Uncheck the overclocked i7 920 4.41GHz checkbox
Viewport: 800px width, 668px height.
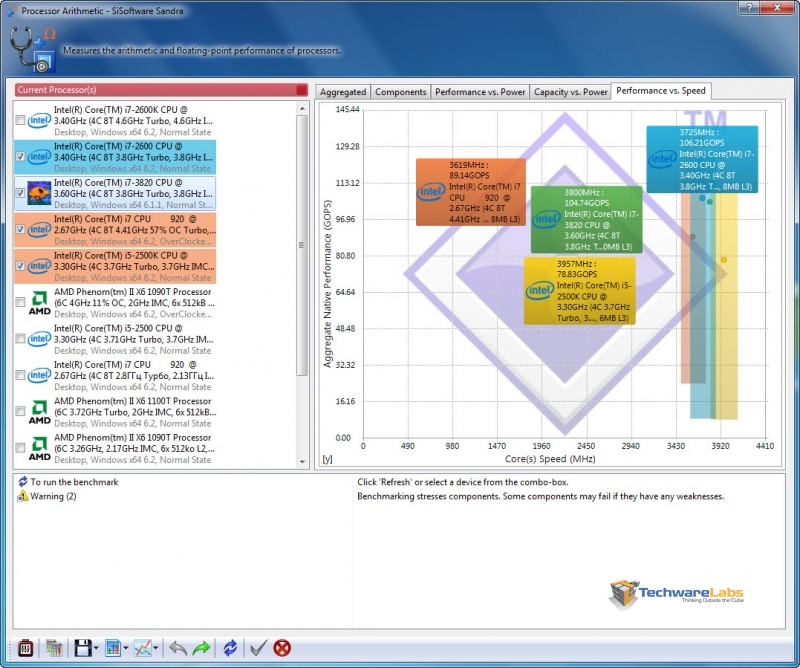(20, 230)
